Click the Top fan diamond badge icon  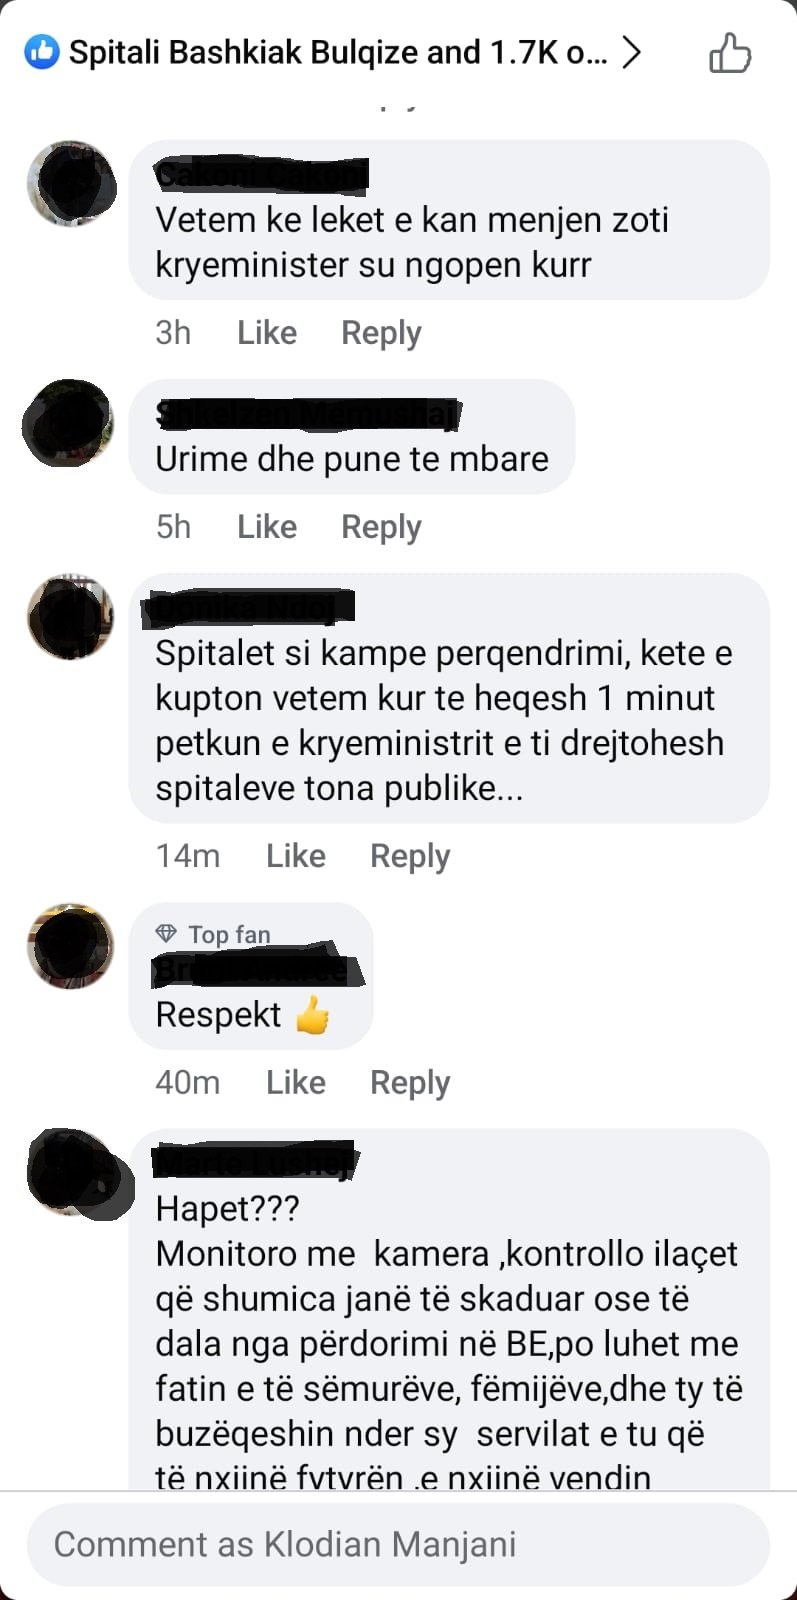[166, 934]
